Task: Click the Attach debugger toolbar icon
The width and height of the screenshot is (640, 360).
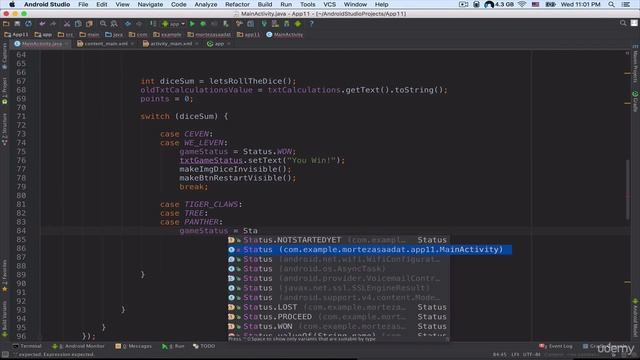Action: (x=225, y=24)
